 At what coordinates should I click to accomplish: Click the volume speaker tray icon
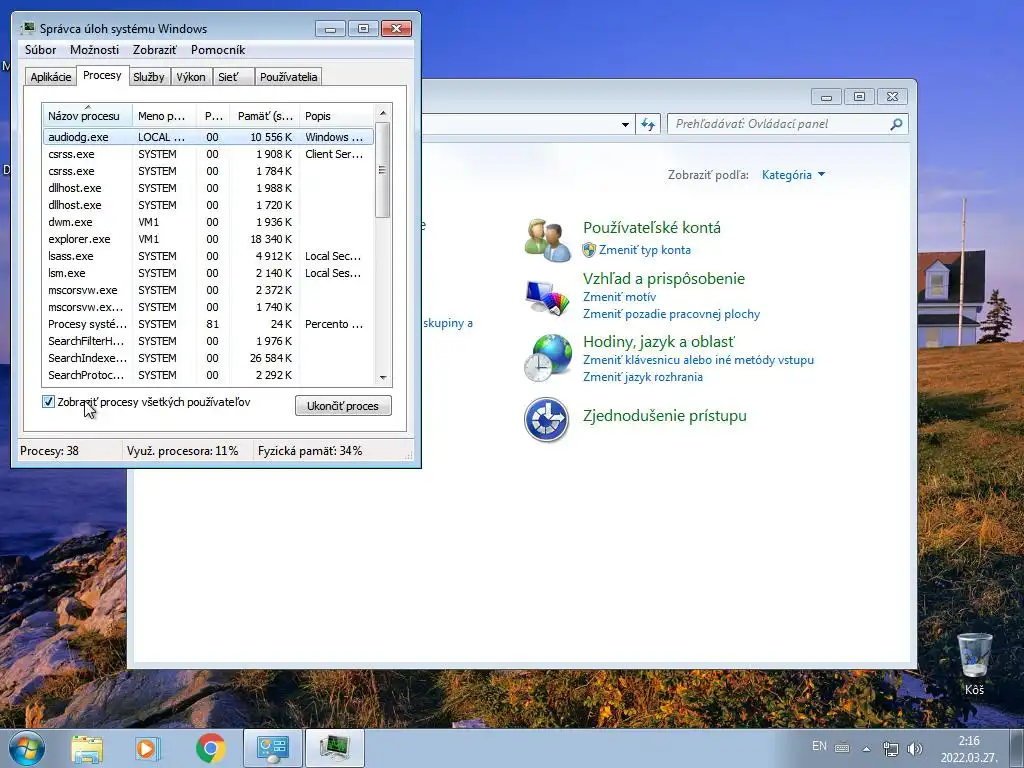915,748
